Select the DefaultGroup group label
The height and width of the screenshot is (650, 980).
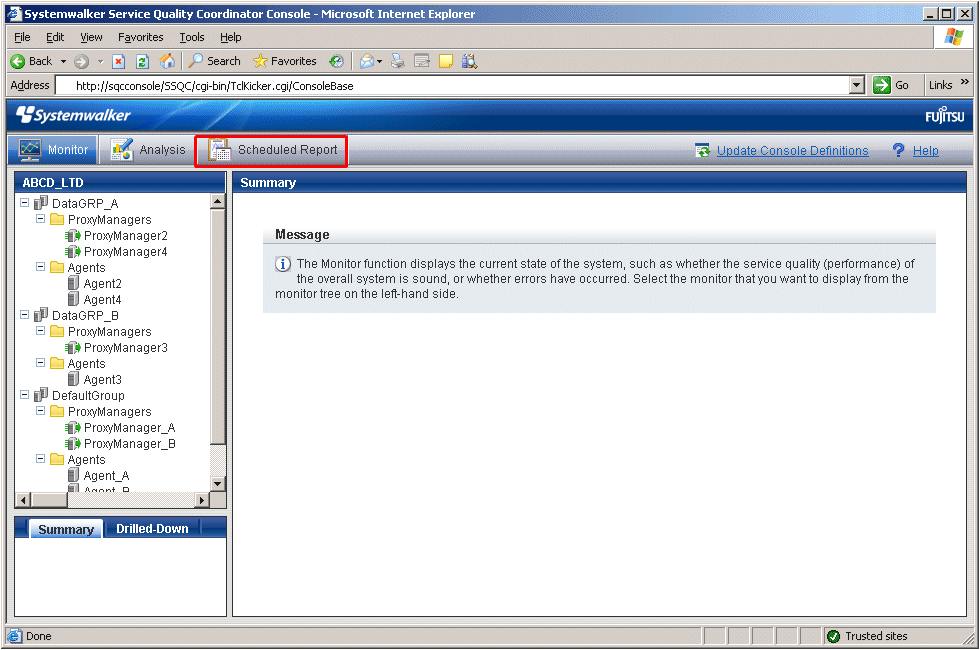tap(88, 396)
